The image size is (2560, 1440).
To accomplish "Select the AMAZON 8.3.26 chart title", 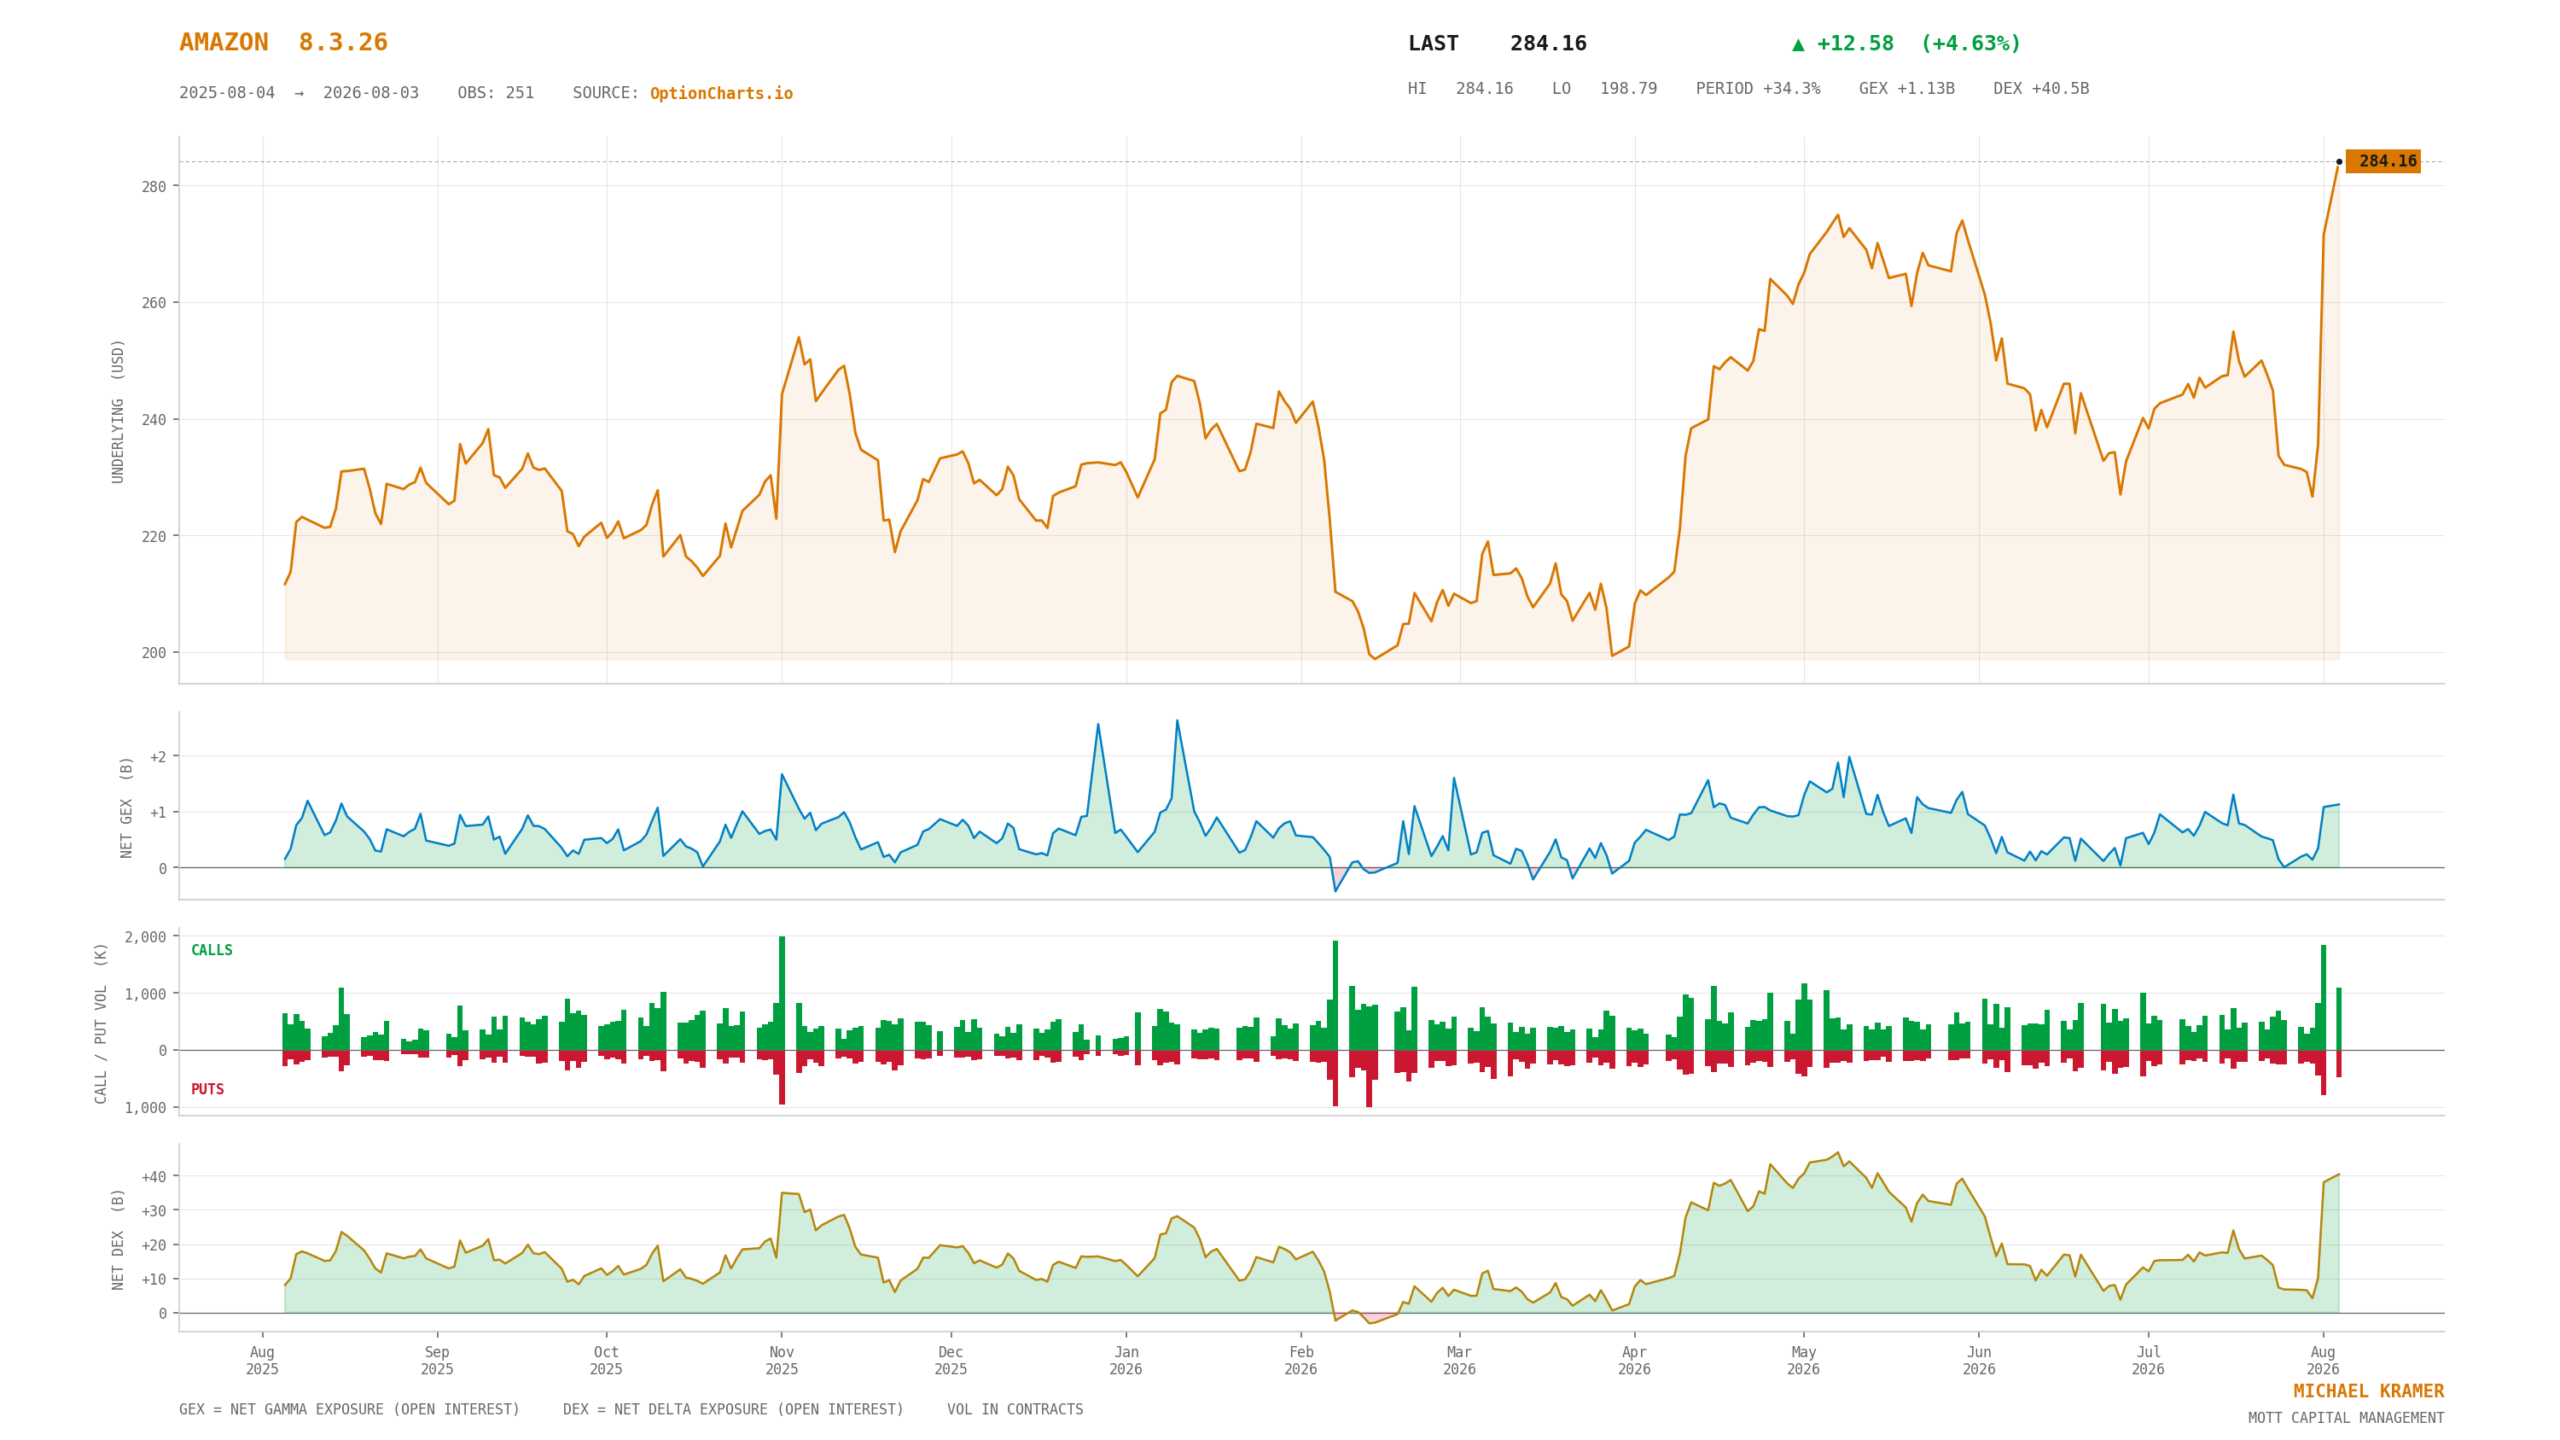I will [283, 42].
